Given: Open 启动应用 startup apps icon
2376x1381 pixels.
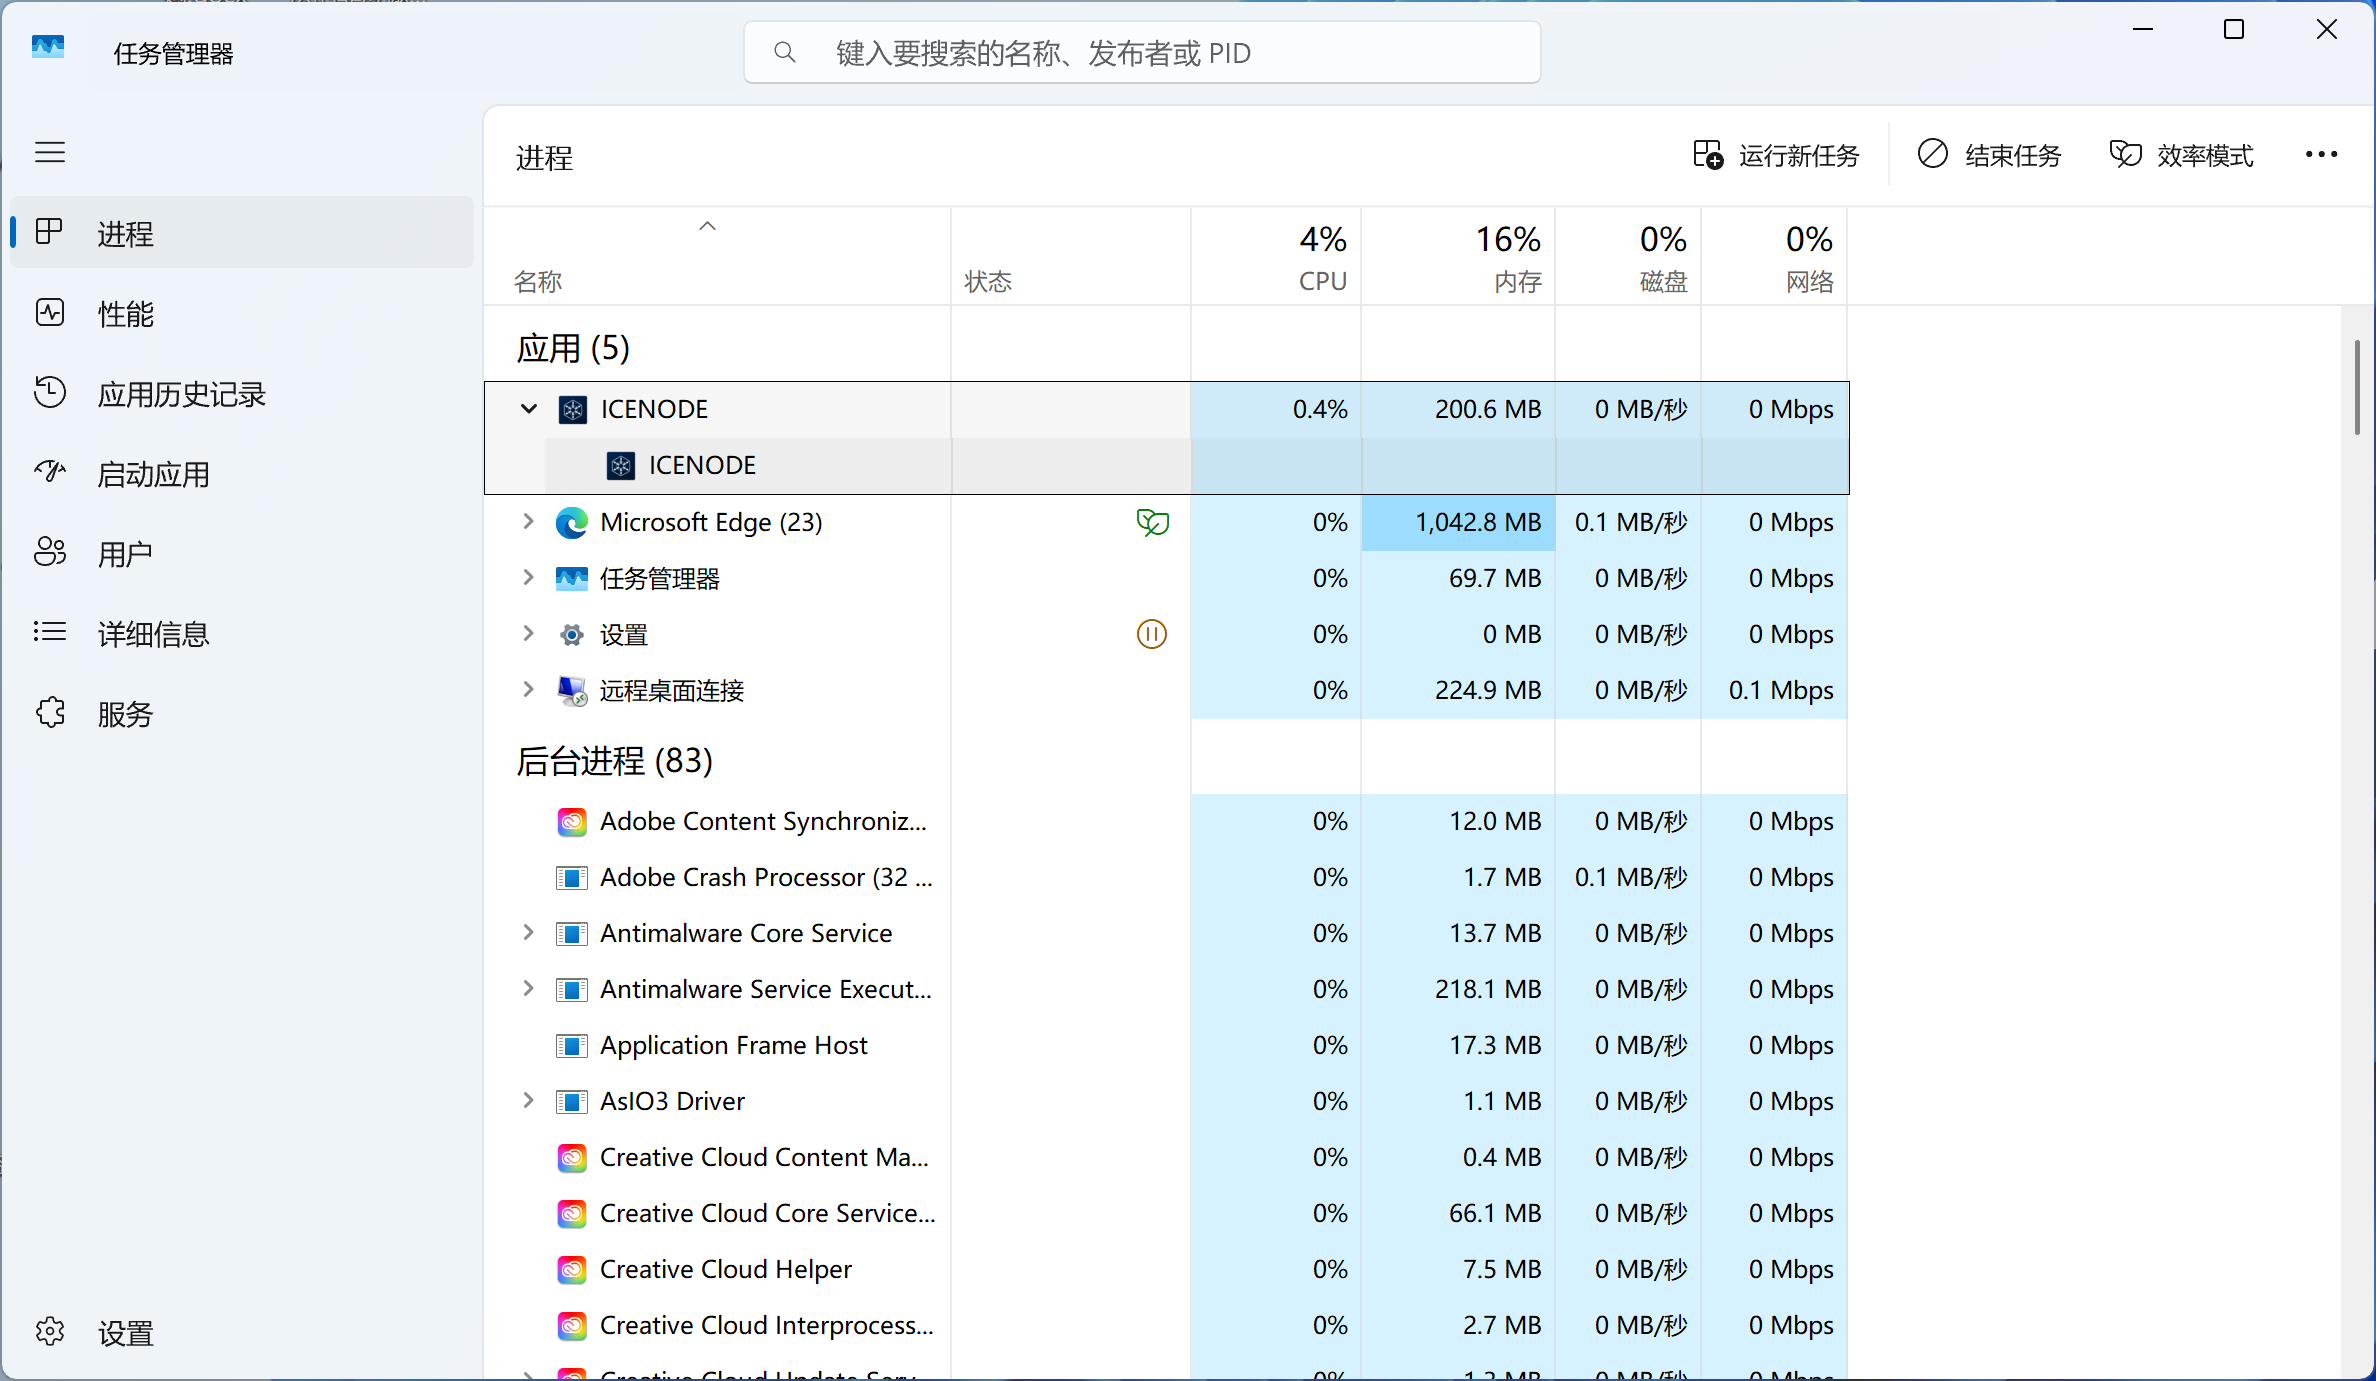Looking at the screenshot, I should (x=50, y=472).
